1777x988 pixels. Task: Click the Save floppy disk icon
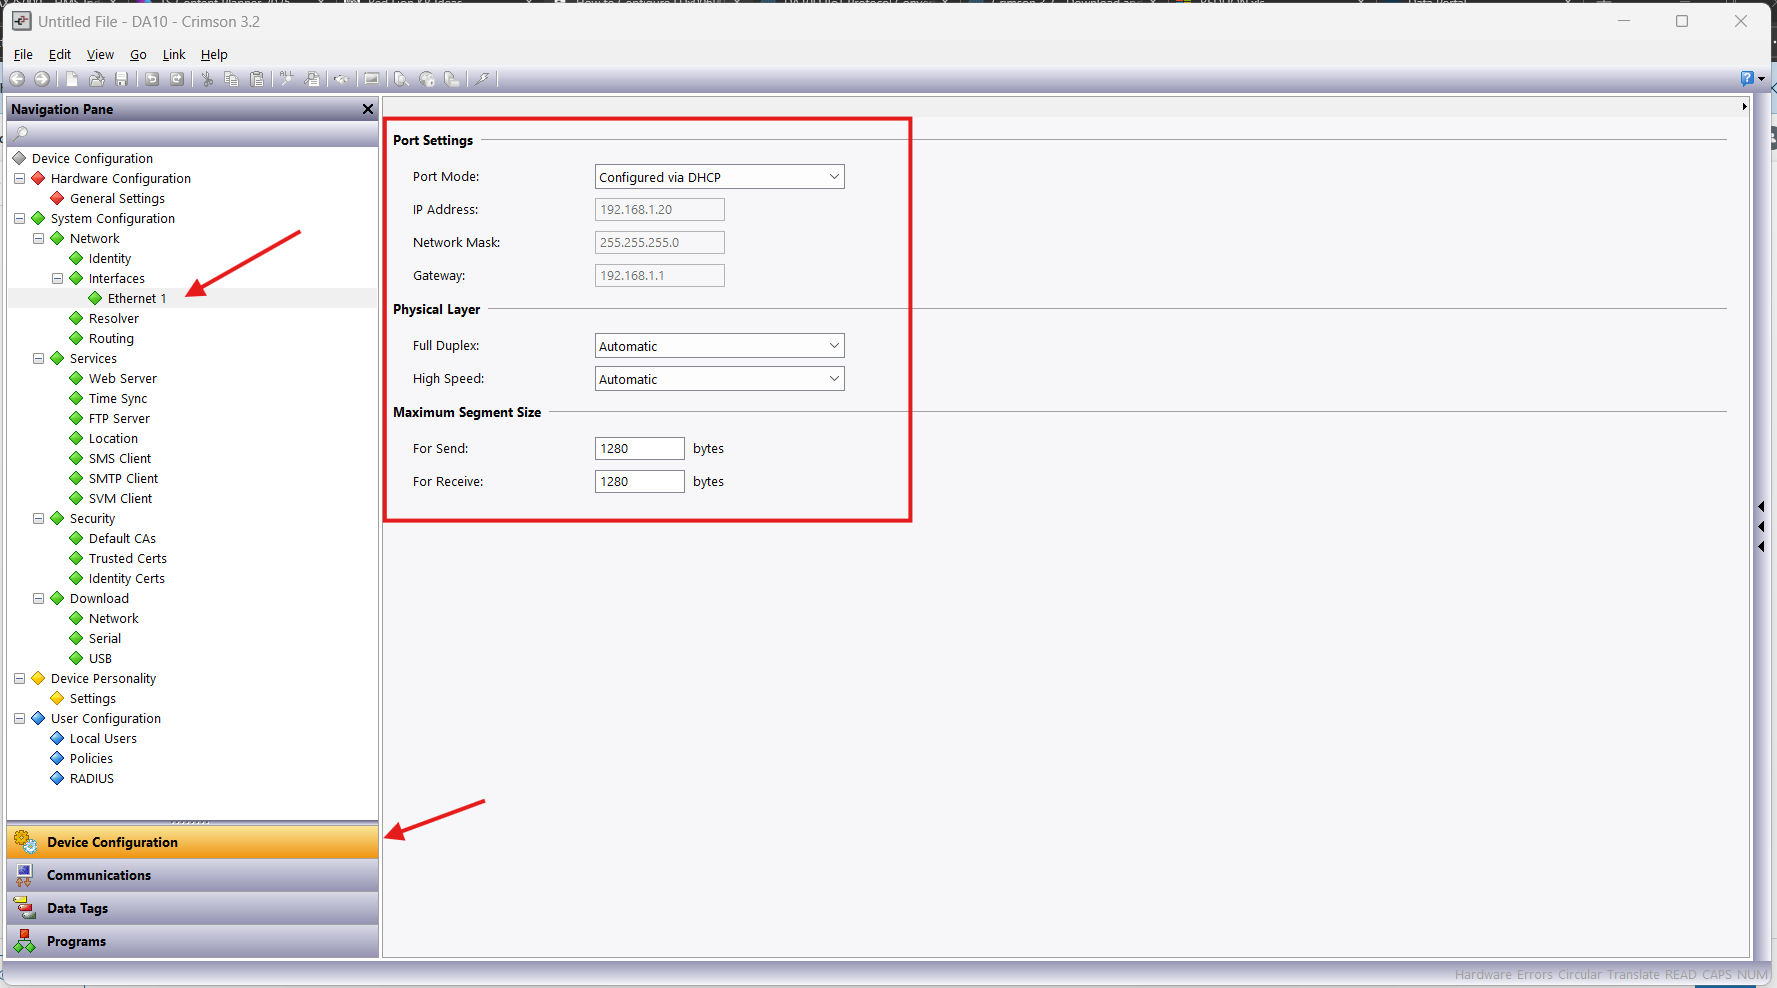121,79
